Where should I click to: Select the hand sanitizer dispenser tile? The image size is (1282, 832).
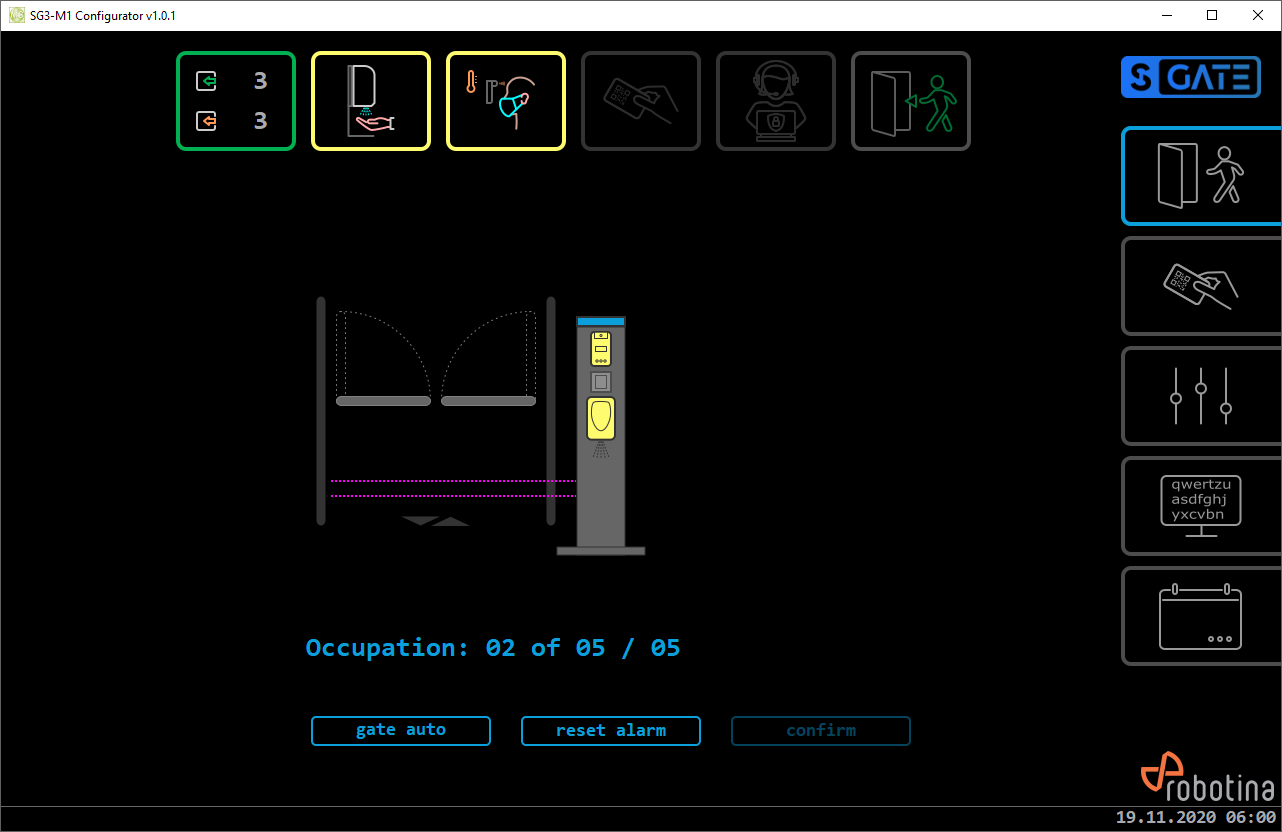coord(371,101)
